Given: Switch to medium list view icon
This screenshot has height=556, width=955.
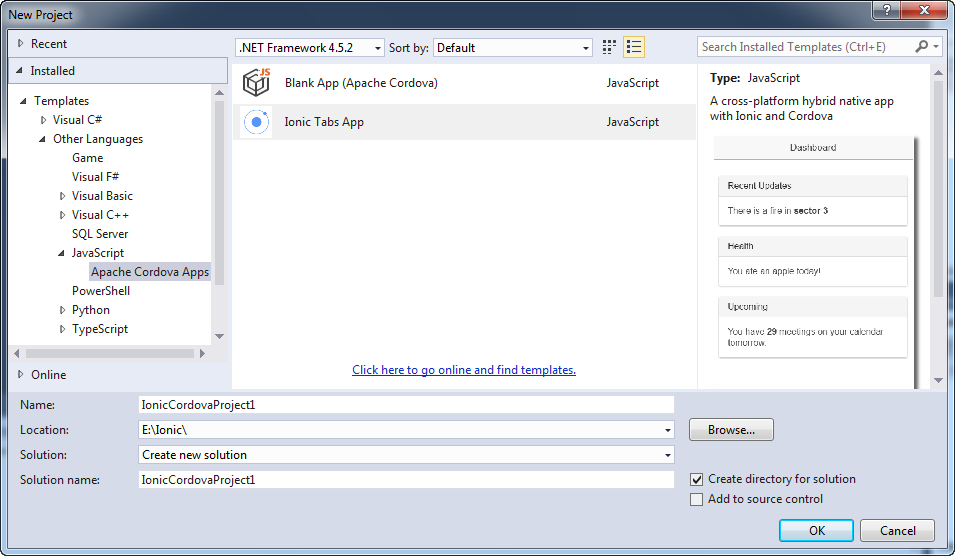Looking at the screenshot, I should 634,48.
